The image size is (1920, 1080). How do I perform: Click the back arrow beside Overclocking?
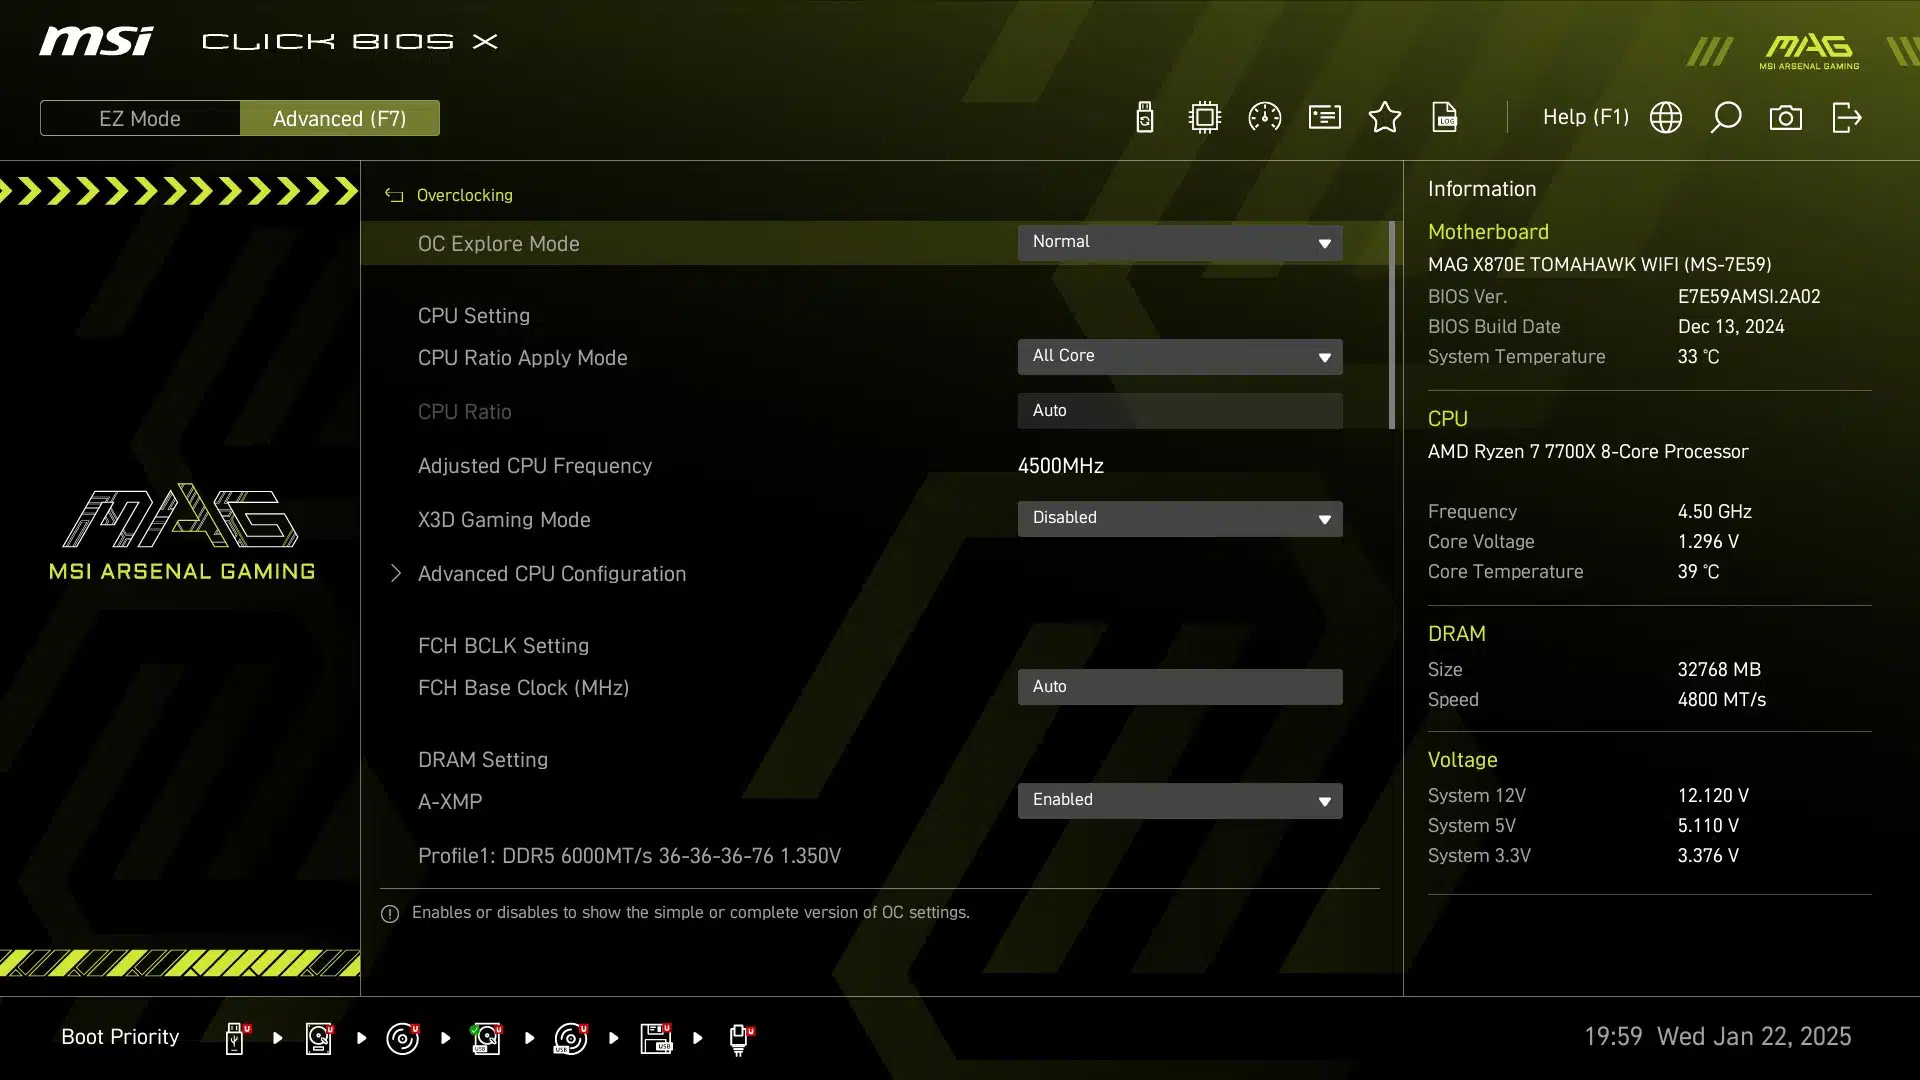(394, 195)
